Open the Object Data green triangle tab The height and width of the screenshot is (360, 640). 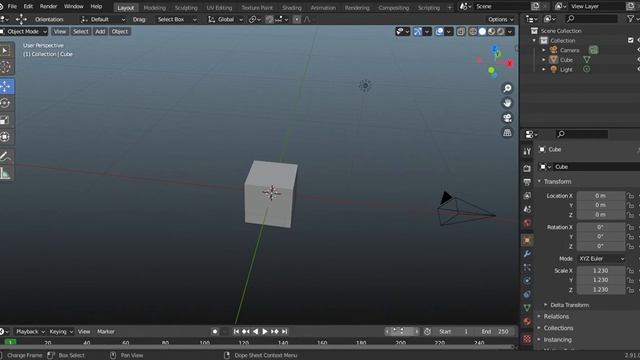tap(527, 307)
